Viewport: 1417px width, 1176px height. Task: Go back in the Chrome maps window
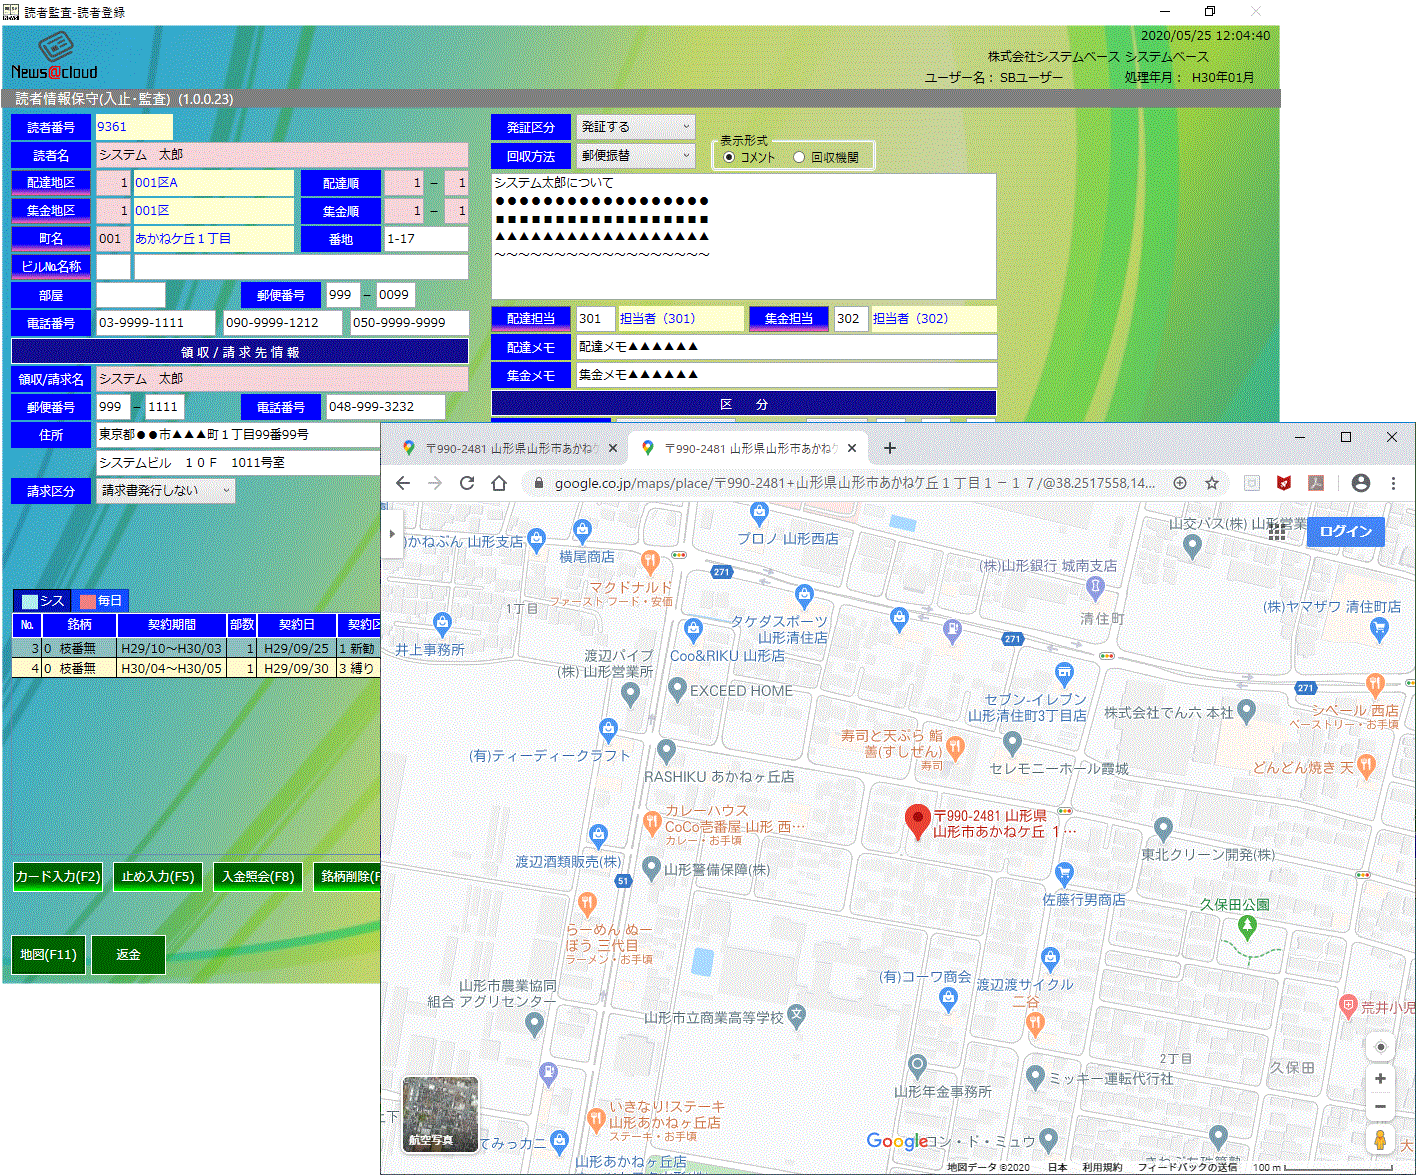(x=402, y=483)
